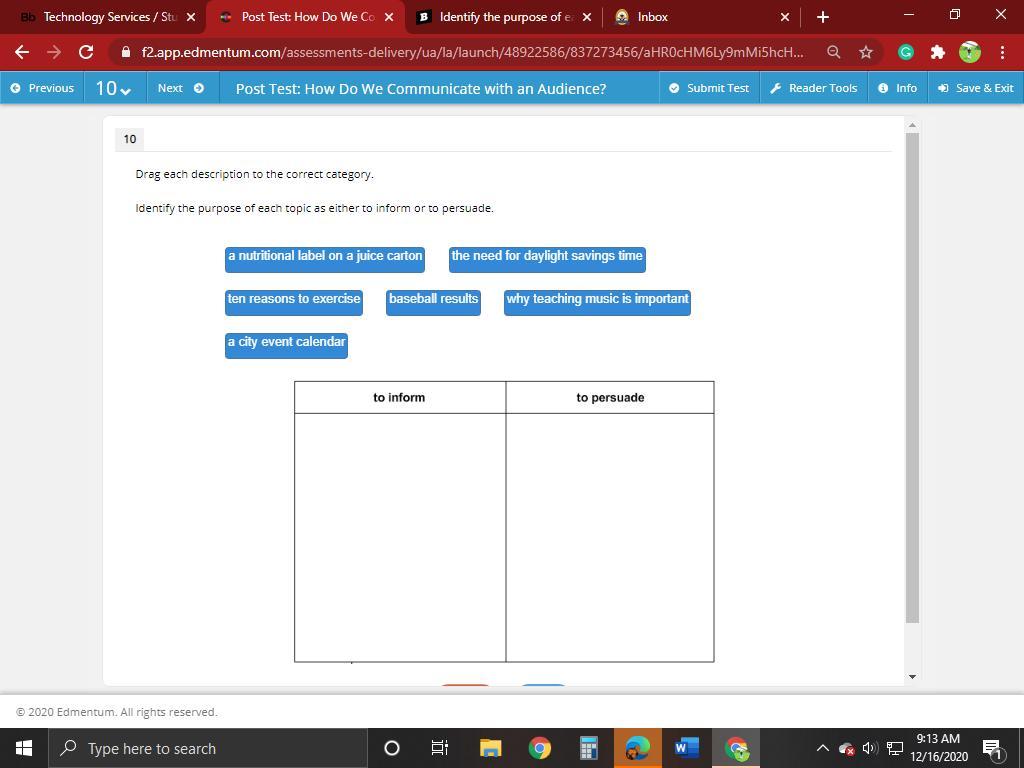Open Chrome three-dot menu

(1002, 52)
